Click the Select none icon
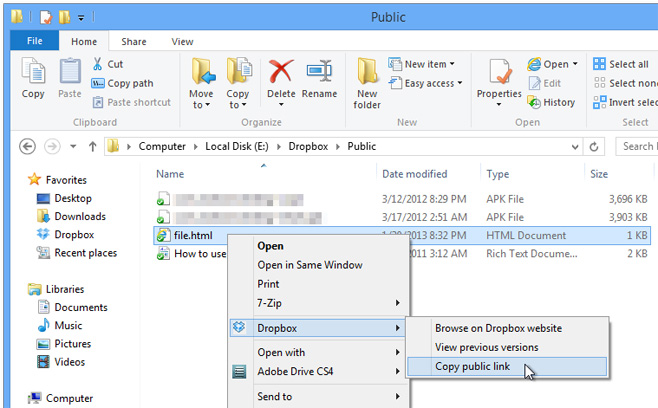658x408 pixels. tap(599, 83)
